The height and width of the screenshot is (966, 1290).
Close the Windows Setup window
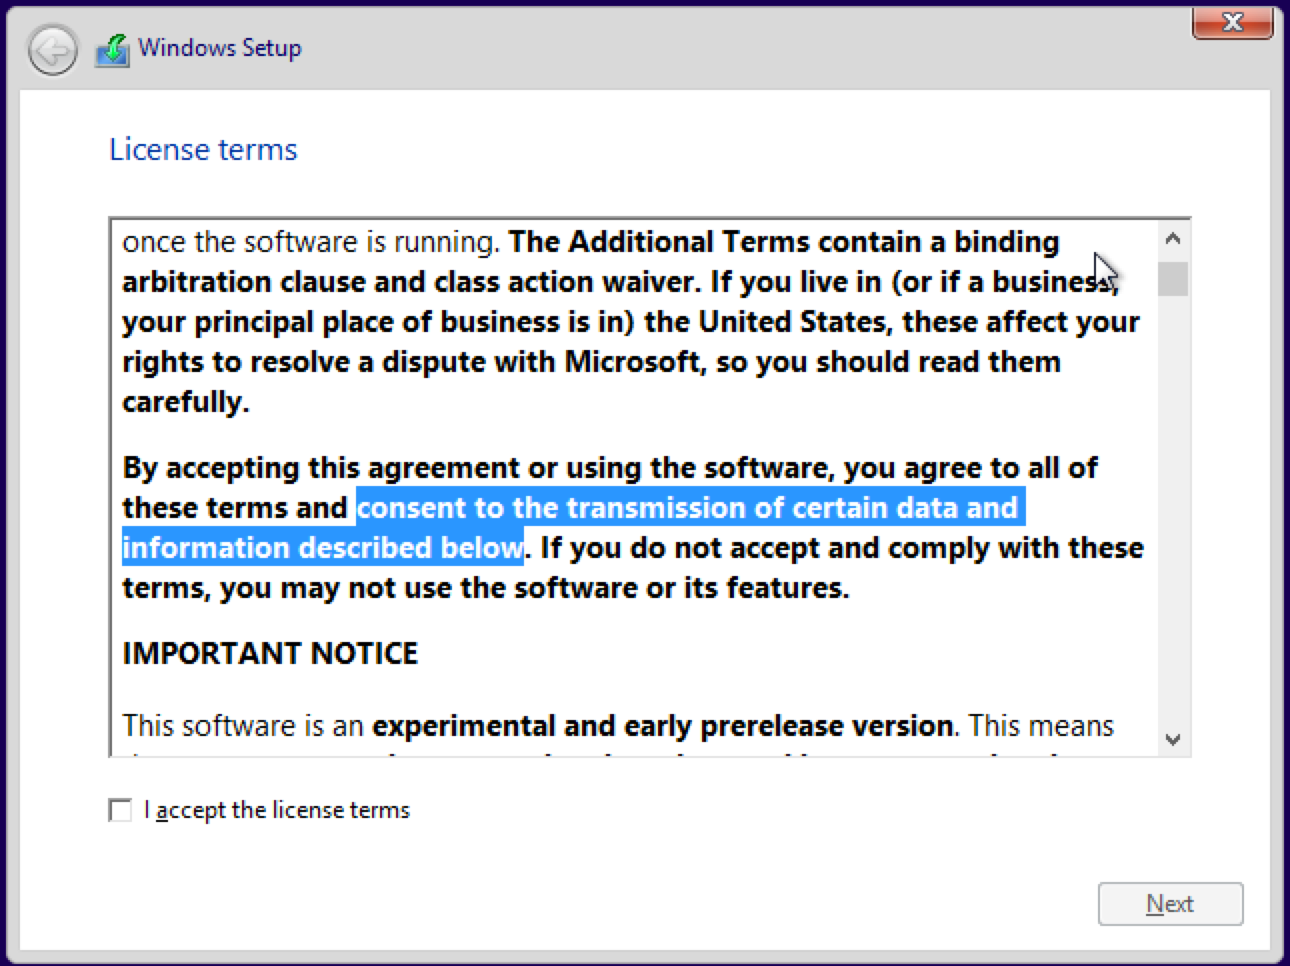coord(1232,22)
